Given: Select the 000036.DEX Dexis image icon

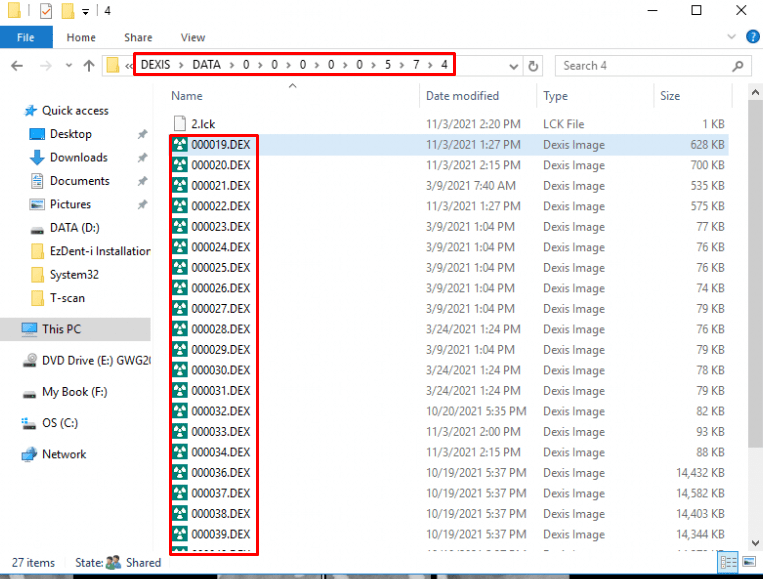Looking at the screenshot, I should (x=180, y=472).
